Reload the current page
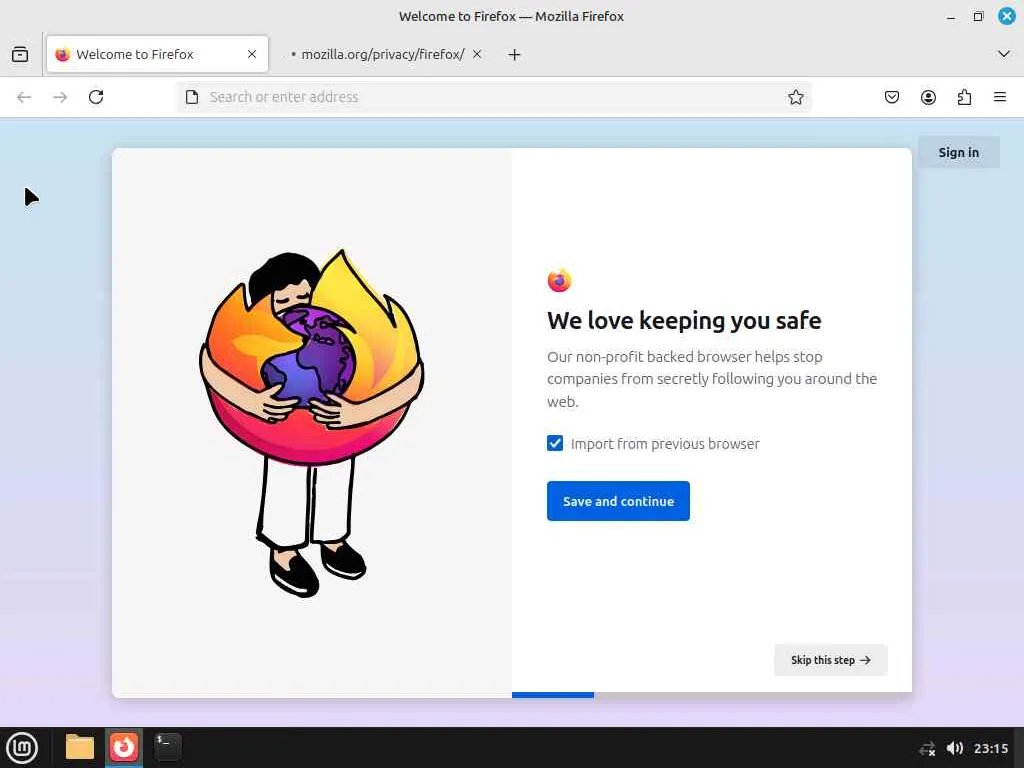This screenshot has height=768, width=1024. (96, 97)
